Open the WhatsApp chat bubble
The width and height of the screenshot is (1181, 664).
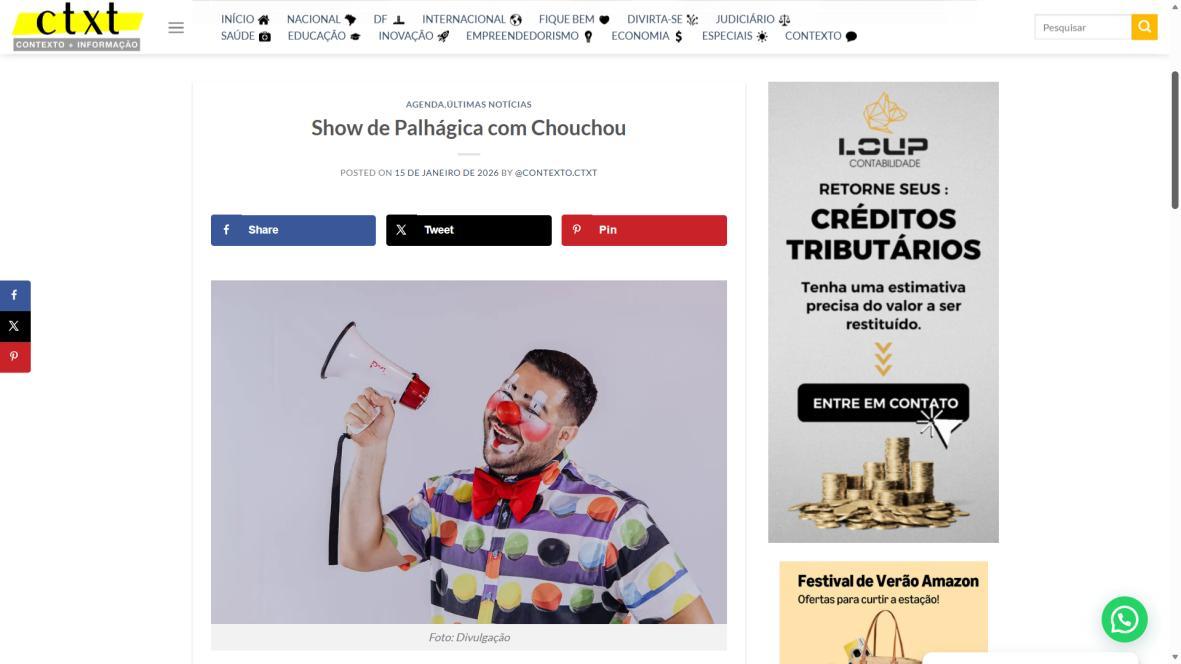[x=1124, y=619]
